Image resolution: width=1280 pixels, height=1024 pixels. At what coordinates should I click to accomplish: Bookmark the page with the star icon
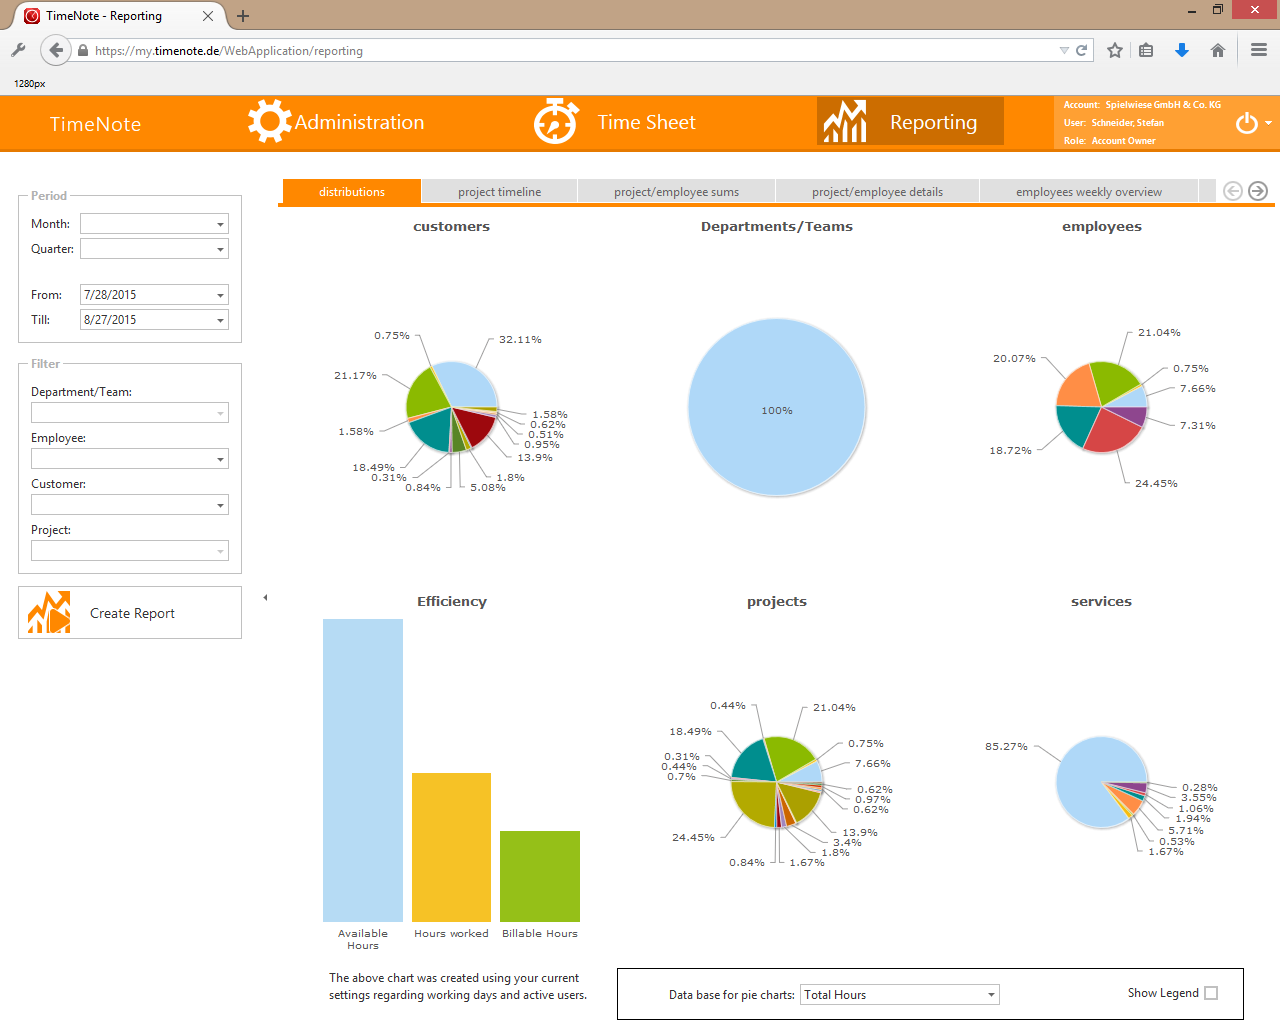pyautogui.click(x=1115, y=50)
